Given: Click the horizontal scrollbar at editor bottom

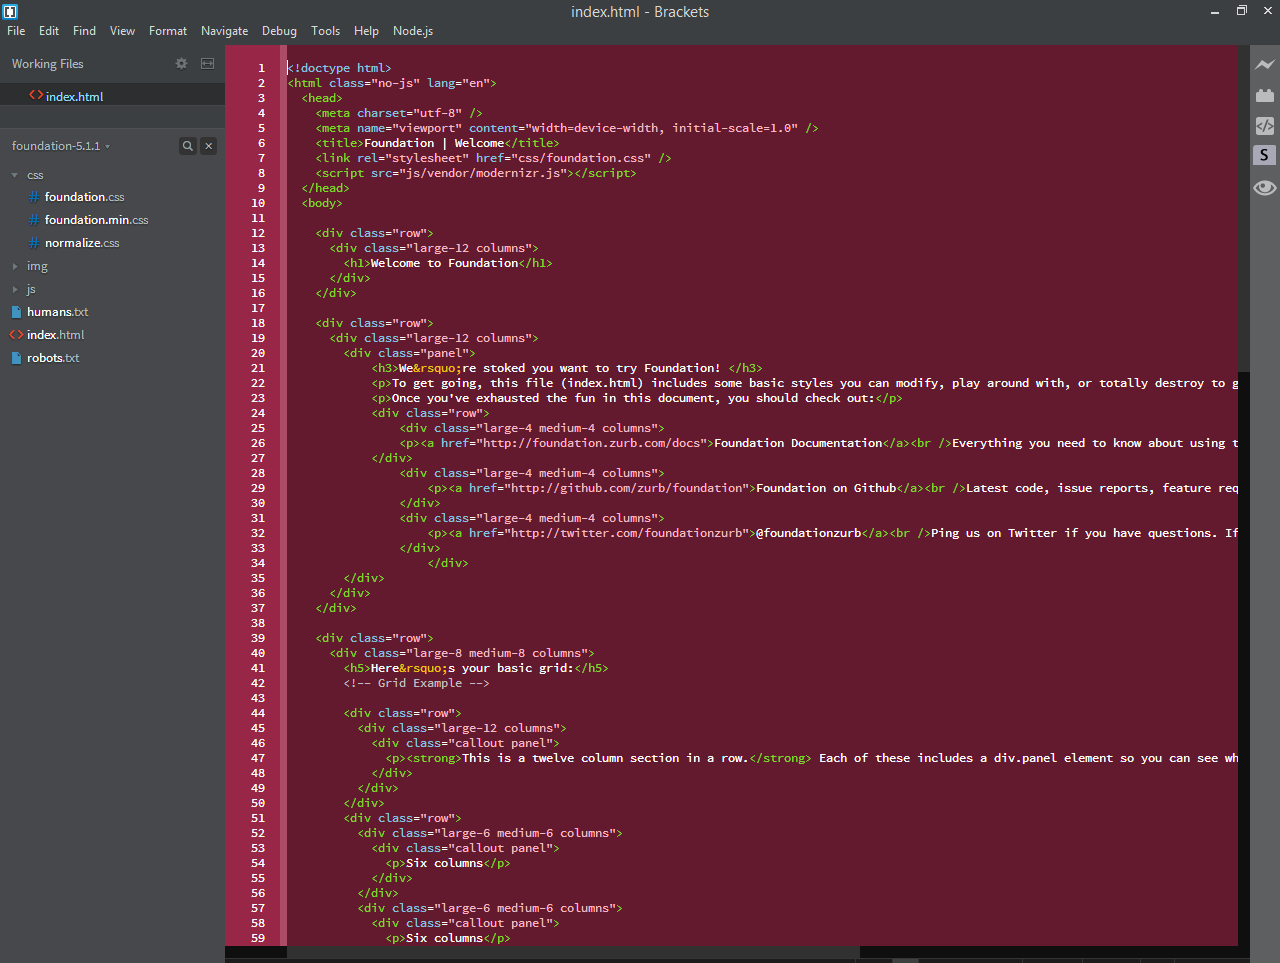Looking at the screenshot, I should coord(573,952).
